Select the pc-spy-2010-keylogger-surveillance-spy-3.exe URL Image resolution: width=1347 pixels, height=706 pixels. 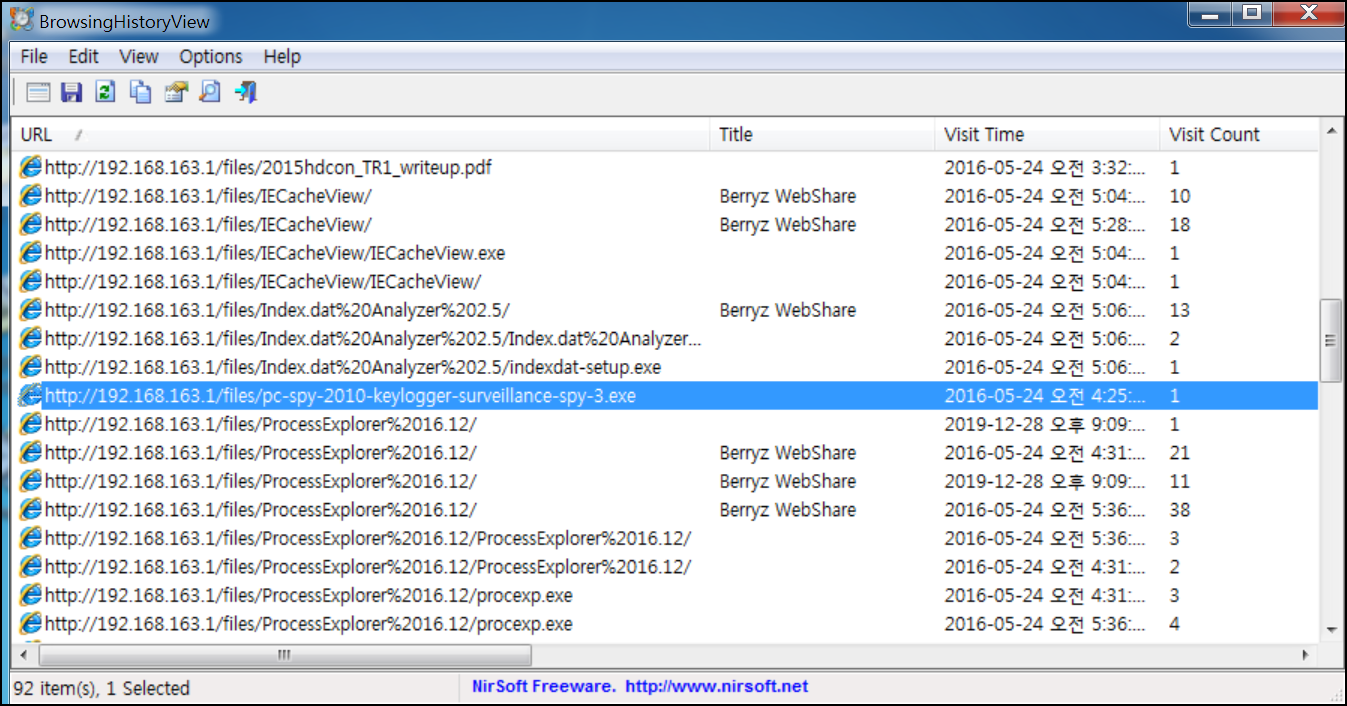tap(340, 395)
